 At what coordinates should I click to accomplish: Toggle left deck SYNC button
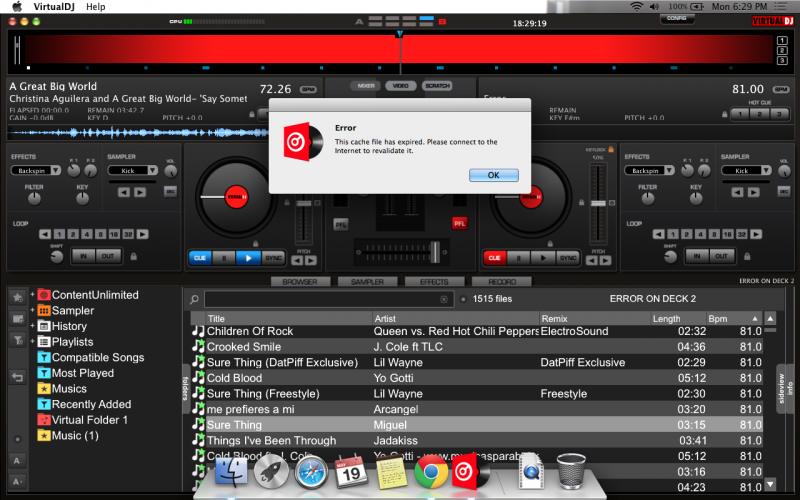click(273, 258)
